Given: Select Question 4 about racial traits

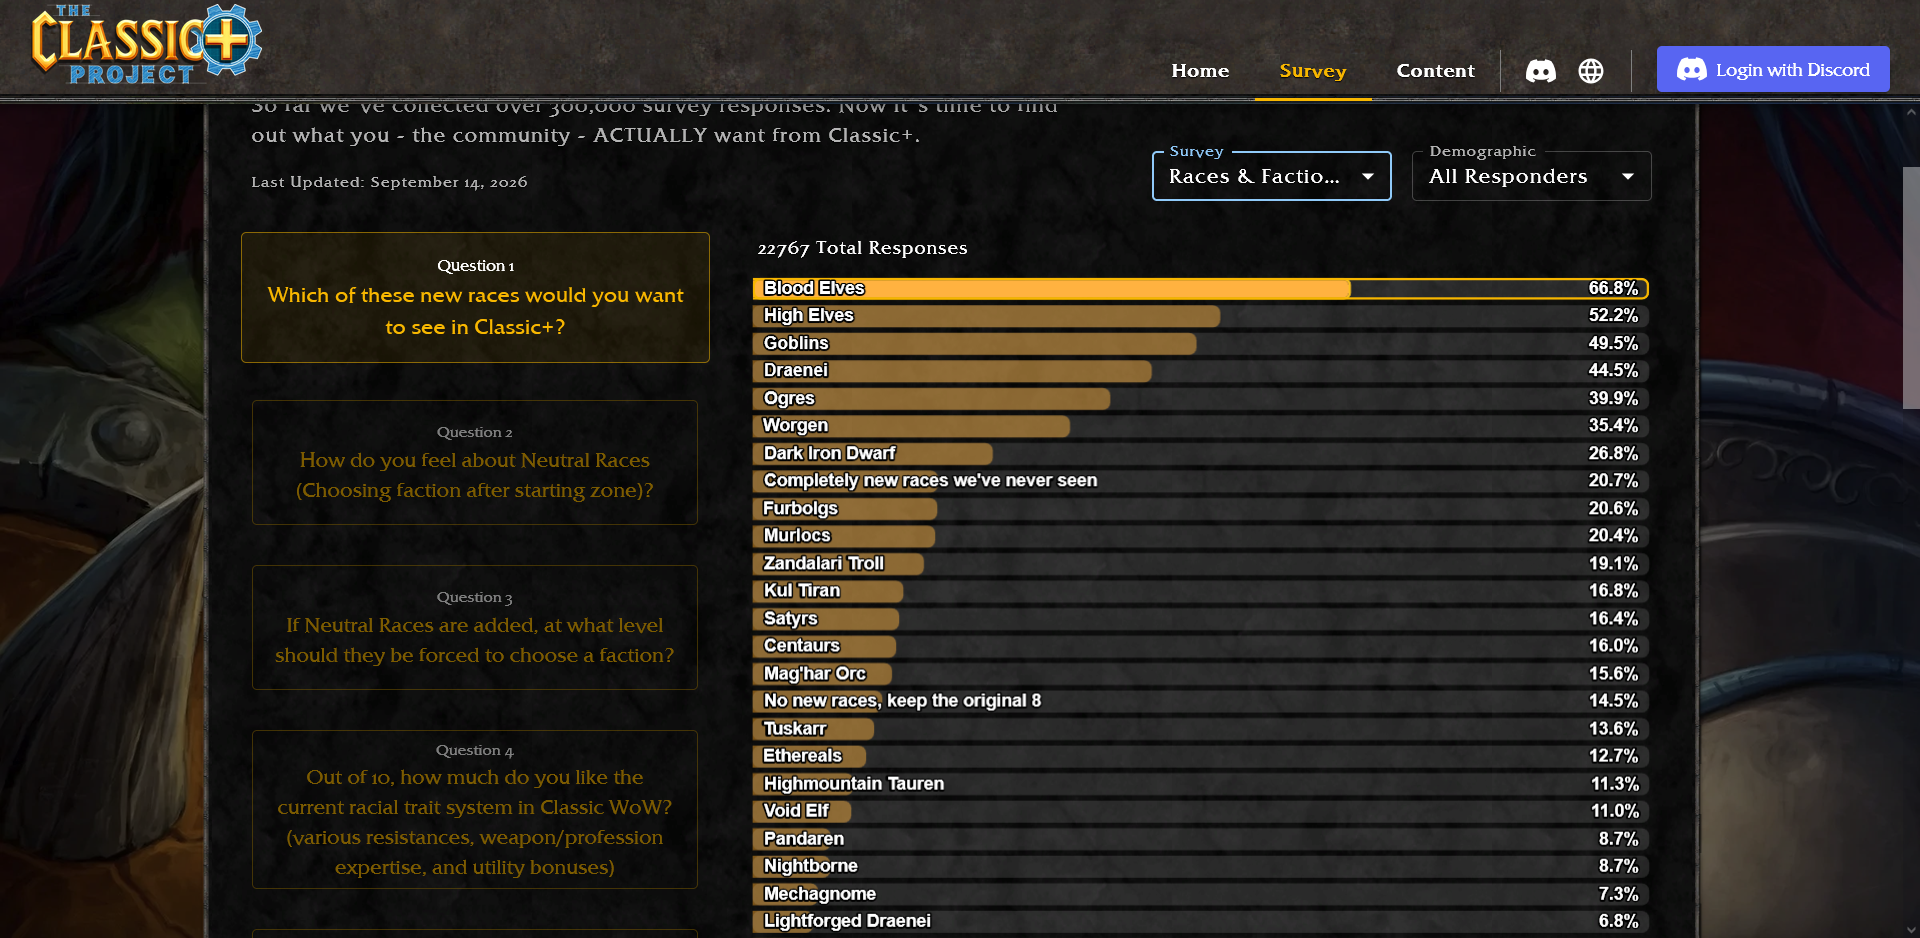Looking at the screenshot, I should point(475,809).
